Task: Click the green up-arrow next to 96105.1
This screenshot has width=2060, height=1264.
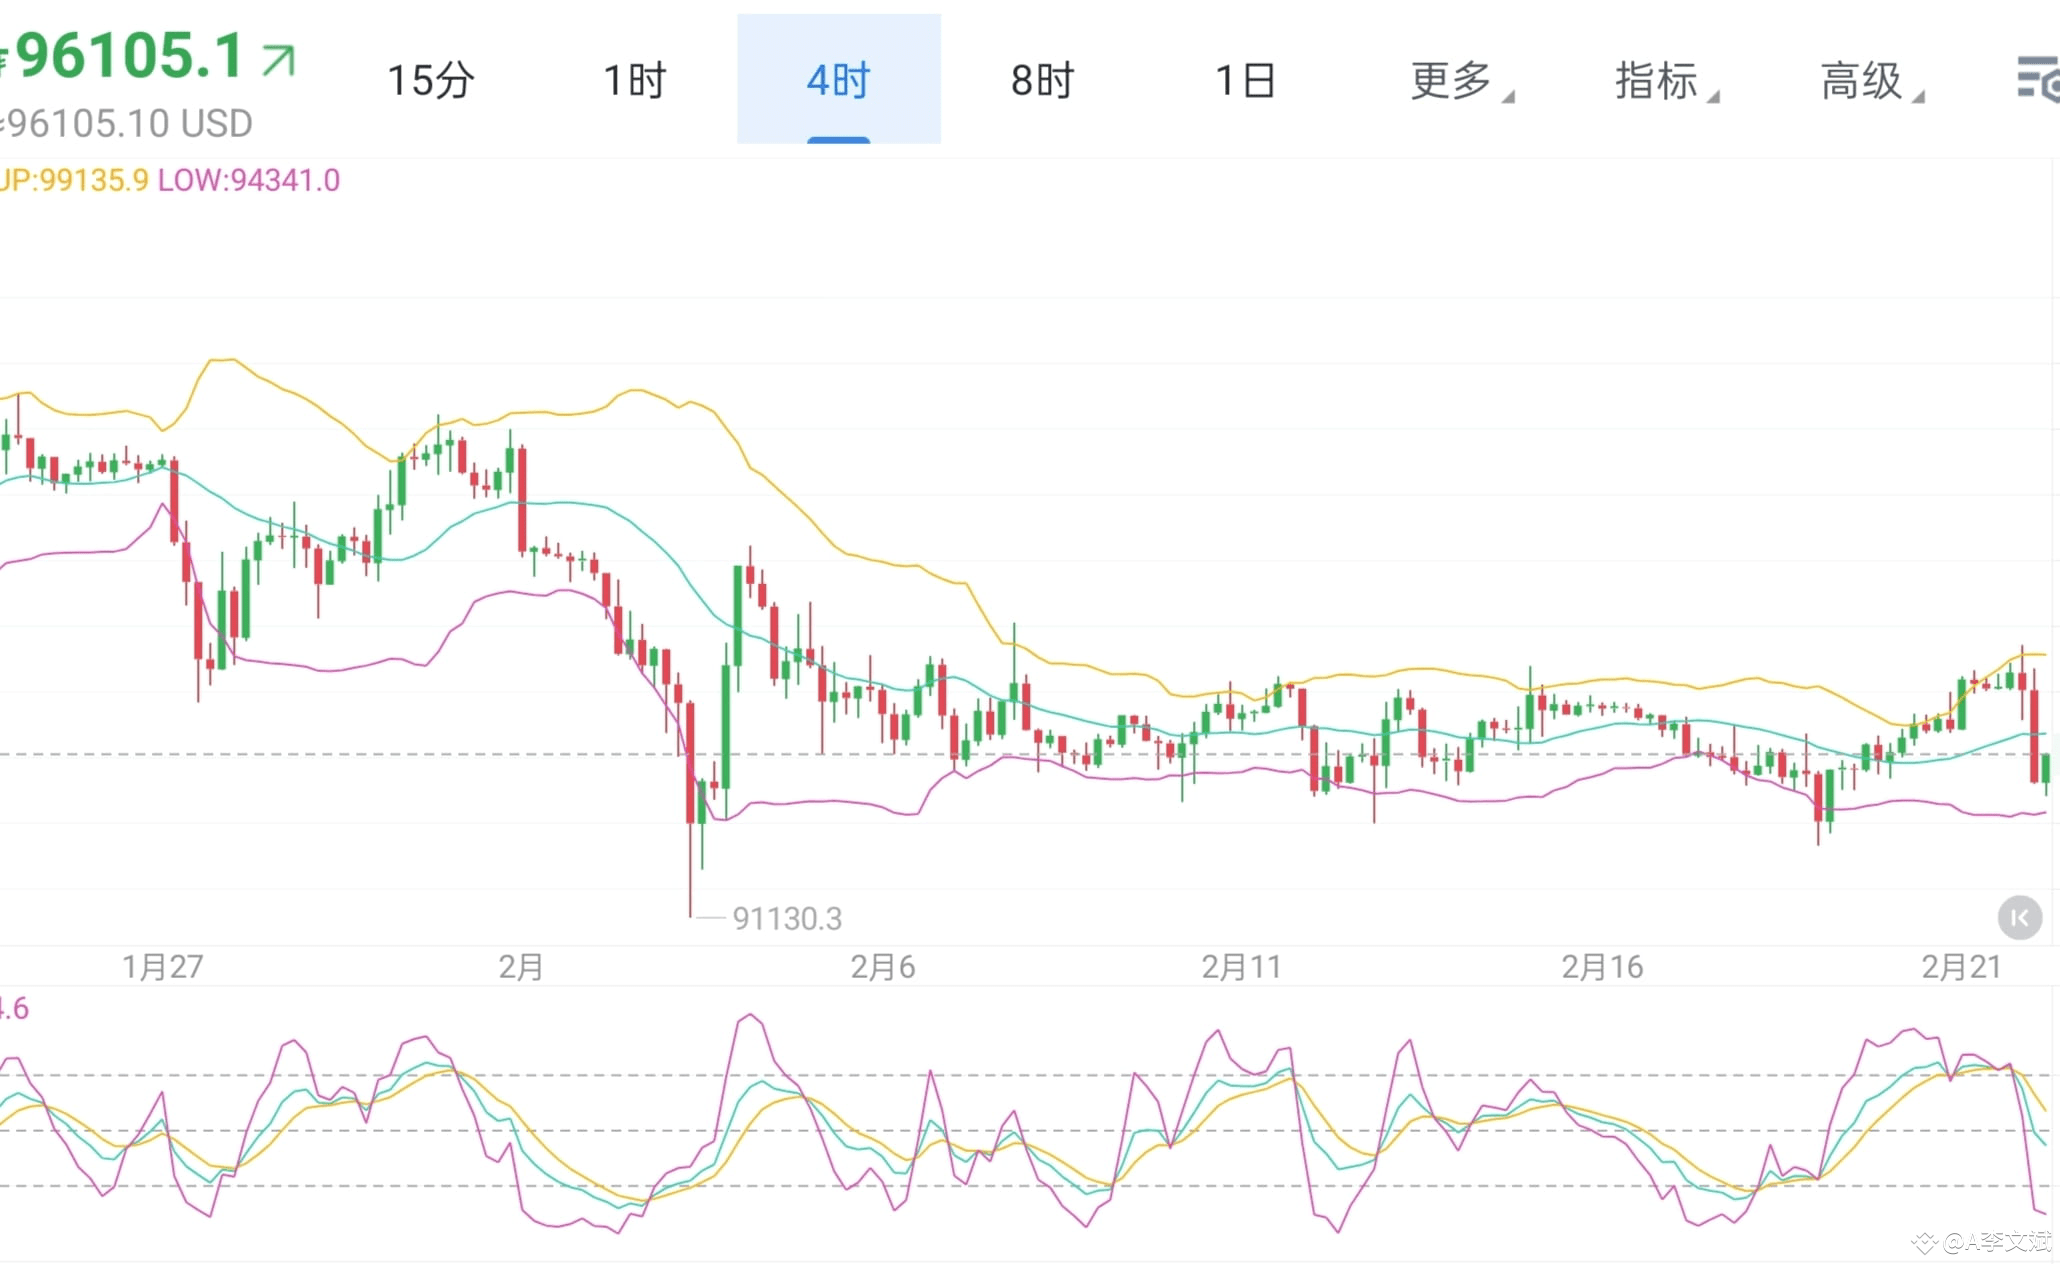Action: 278,60
